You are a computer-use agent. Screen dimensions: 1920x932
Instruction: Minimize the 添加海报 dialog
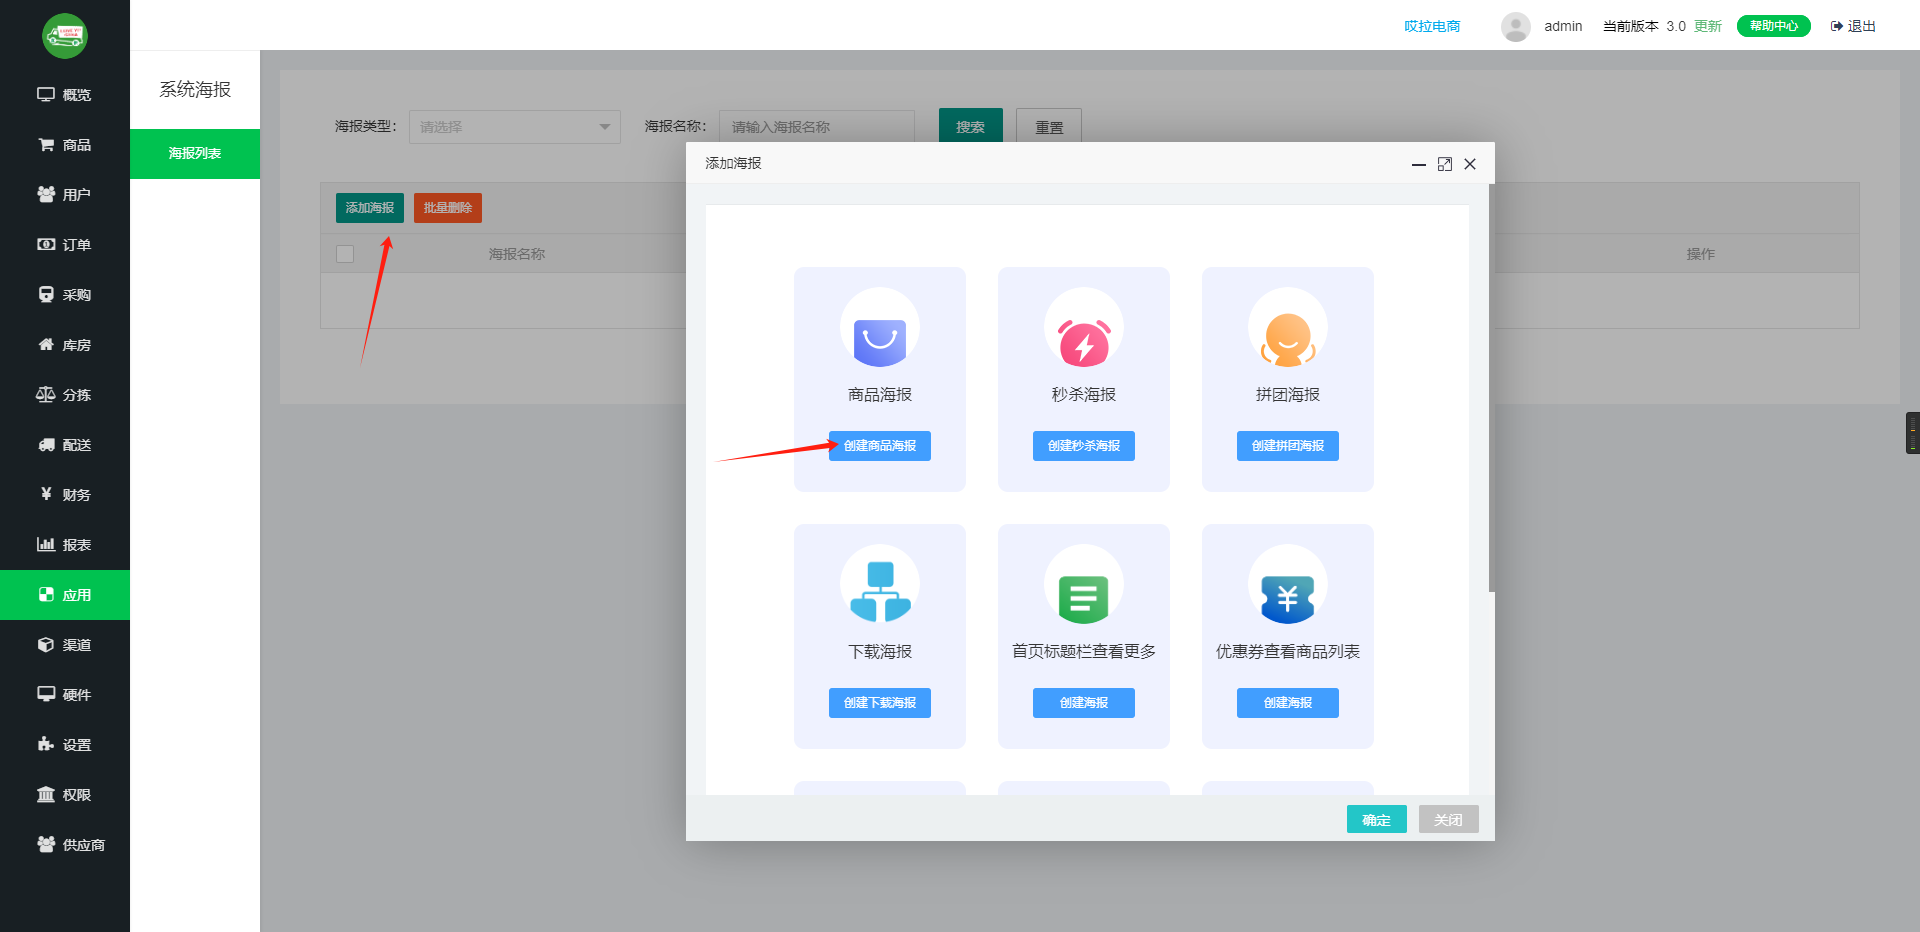click(x=1419, y=164)
